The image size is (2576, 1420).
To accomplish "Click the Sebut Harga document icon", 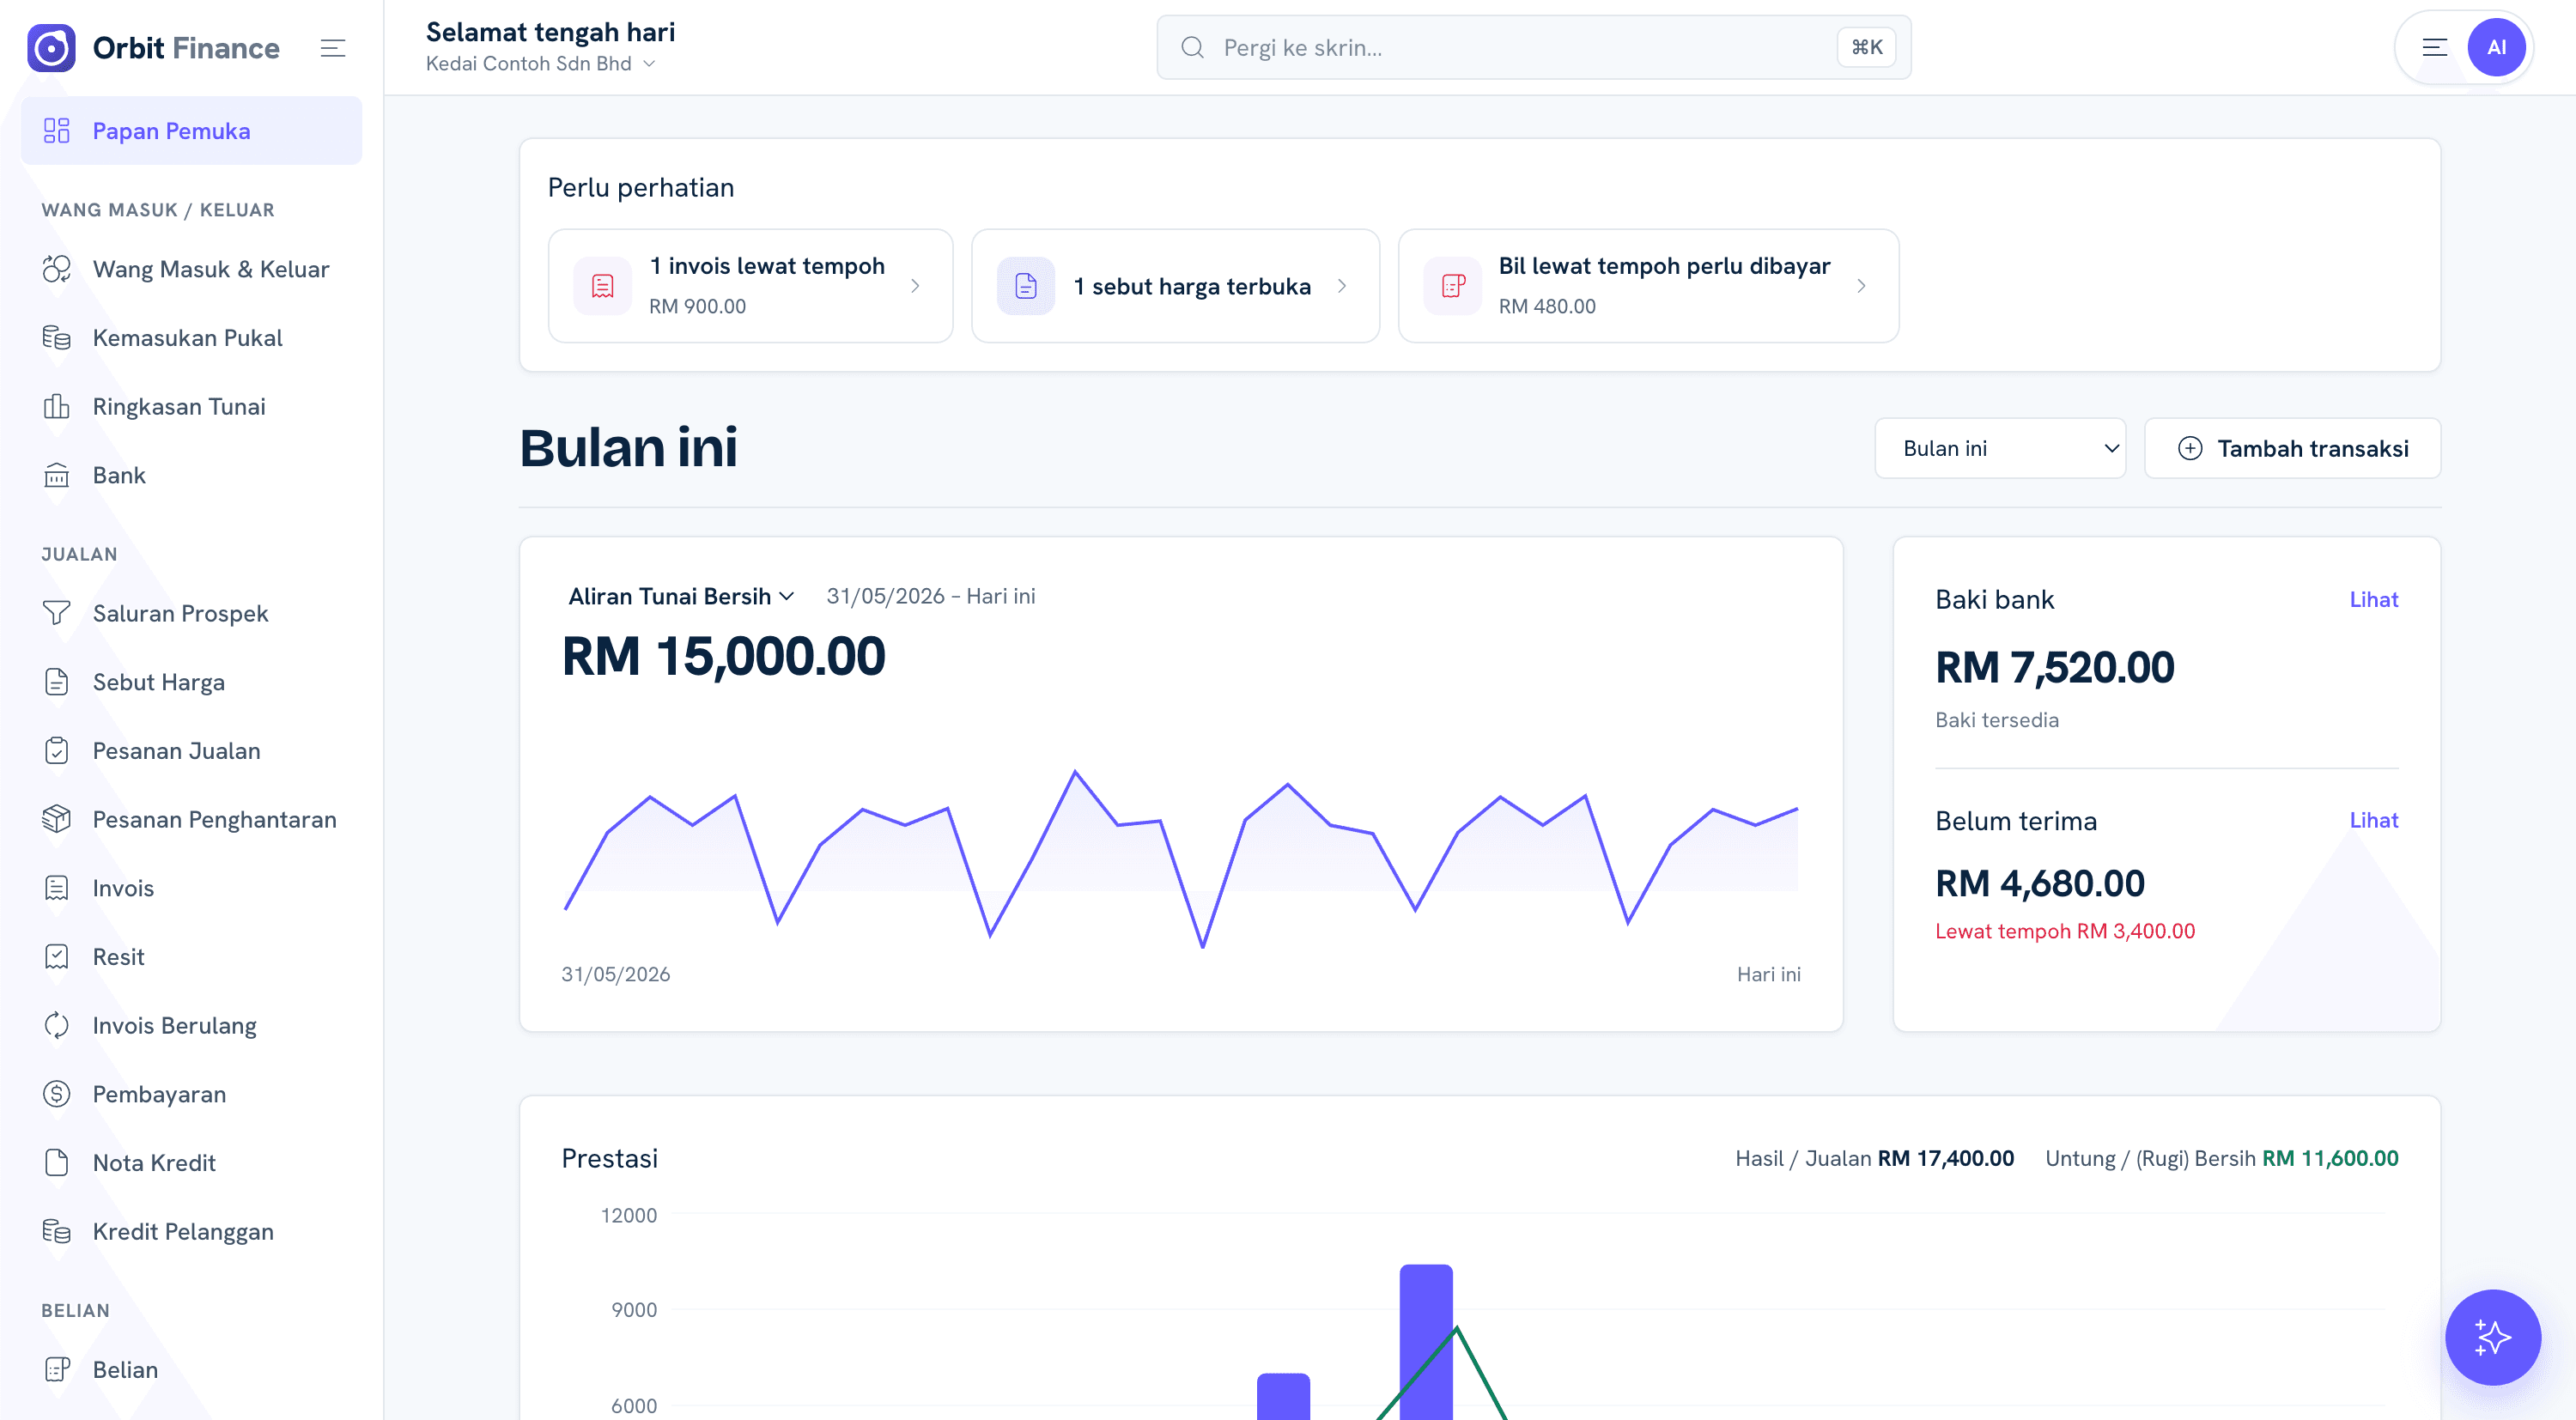I will [57, 683].
